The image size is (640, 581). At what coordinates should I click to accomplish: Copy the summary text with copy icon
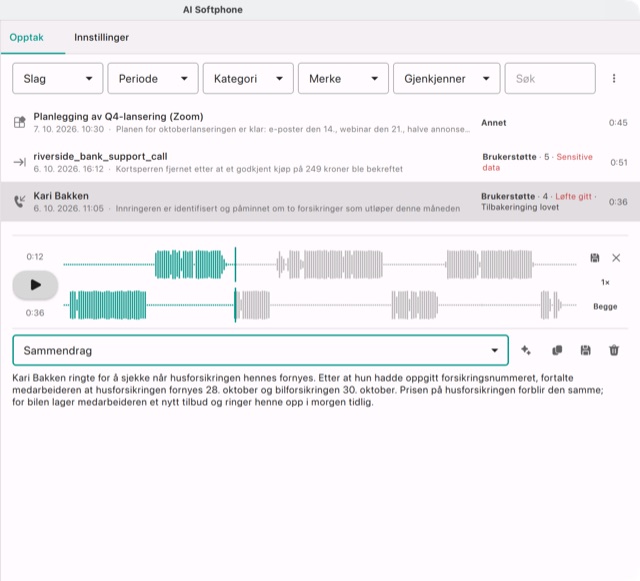click(x=557, y=350)
